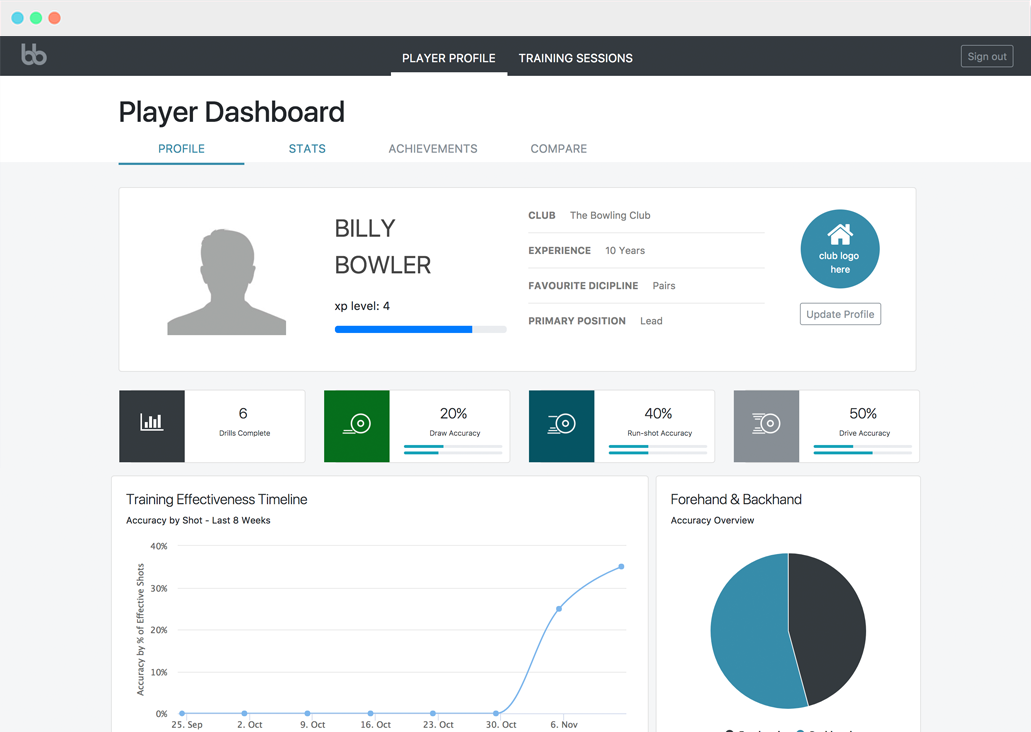
Task: Click the Draw Accuracy progress bars
Action: point(453,449)
